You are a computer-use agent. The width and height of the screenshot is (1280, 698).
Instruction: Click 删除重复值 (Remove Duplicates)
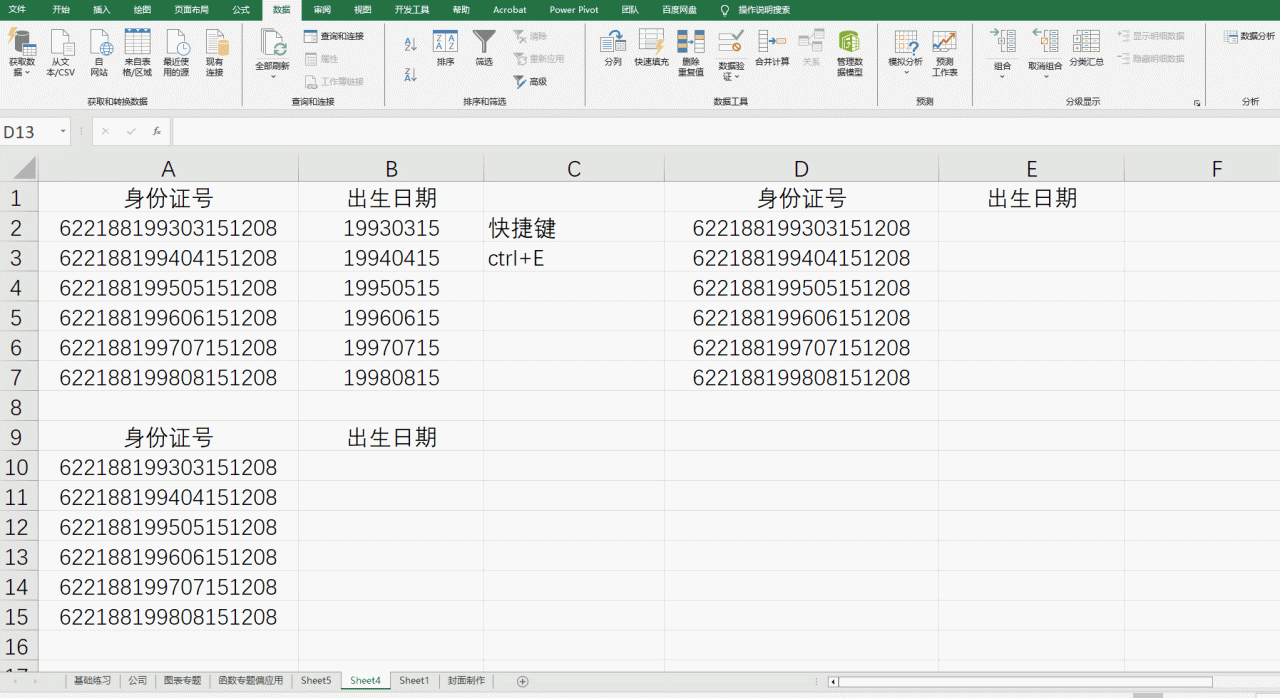(x=691, y=53)
